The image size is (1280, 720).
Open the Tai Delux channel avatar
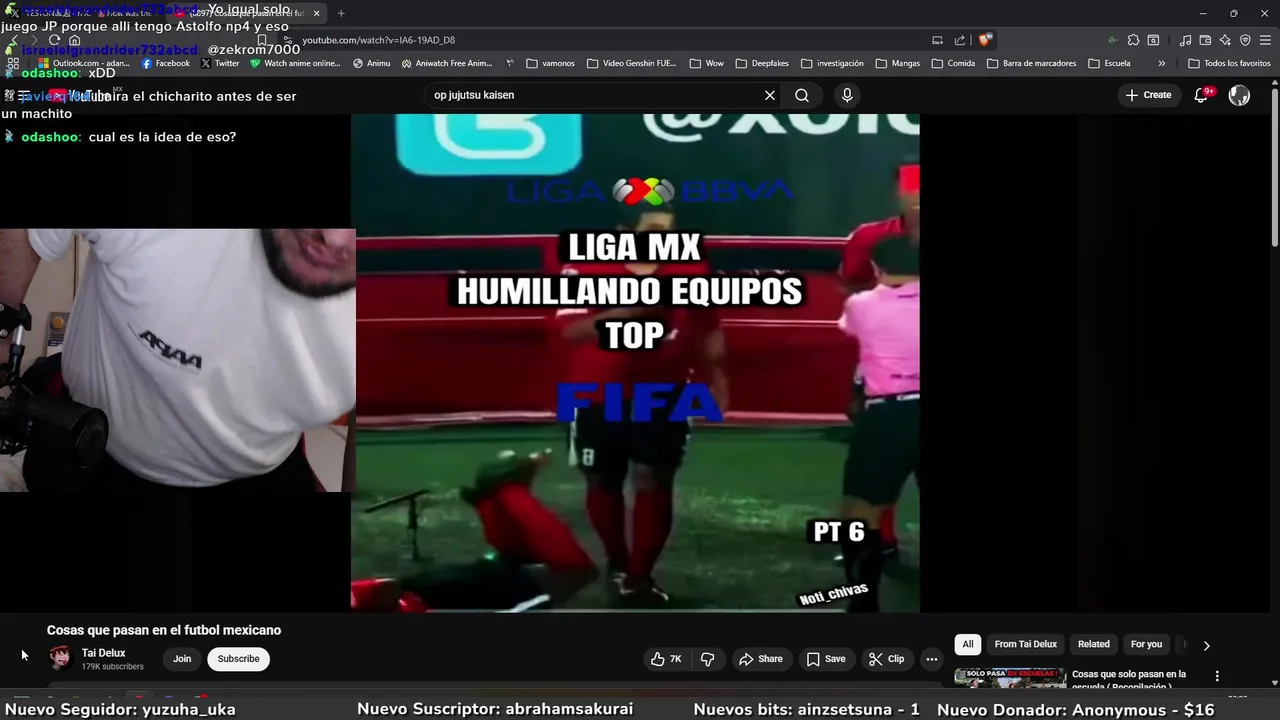(60, 658)
